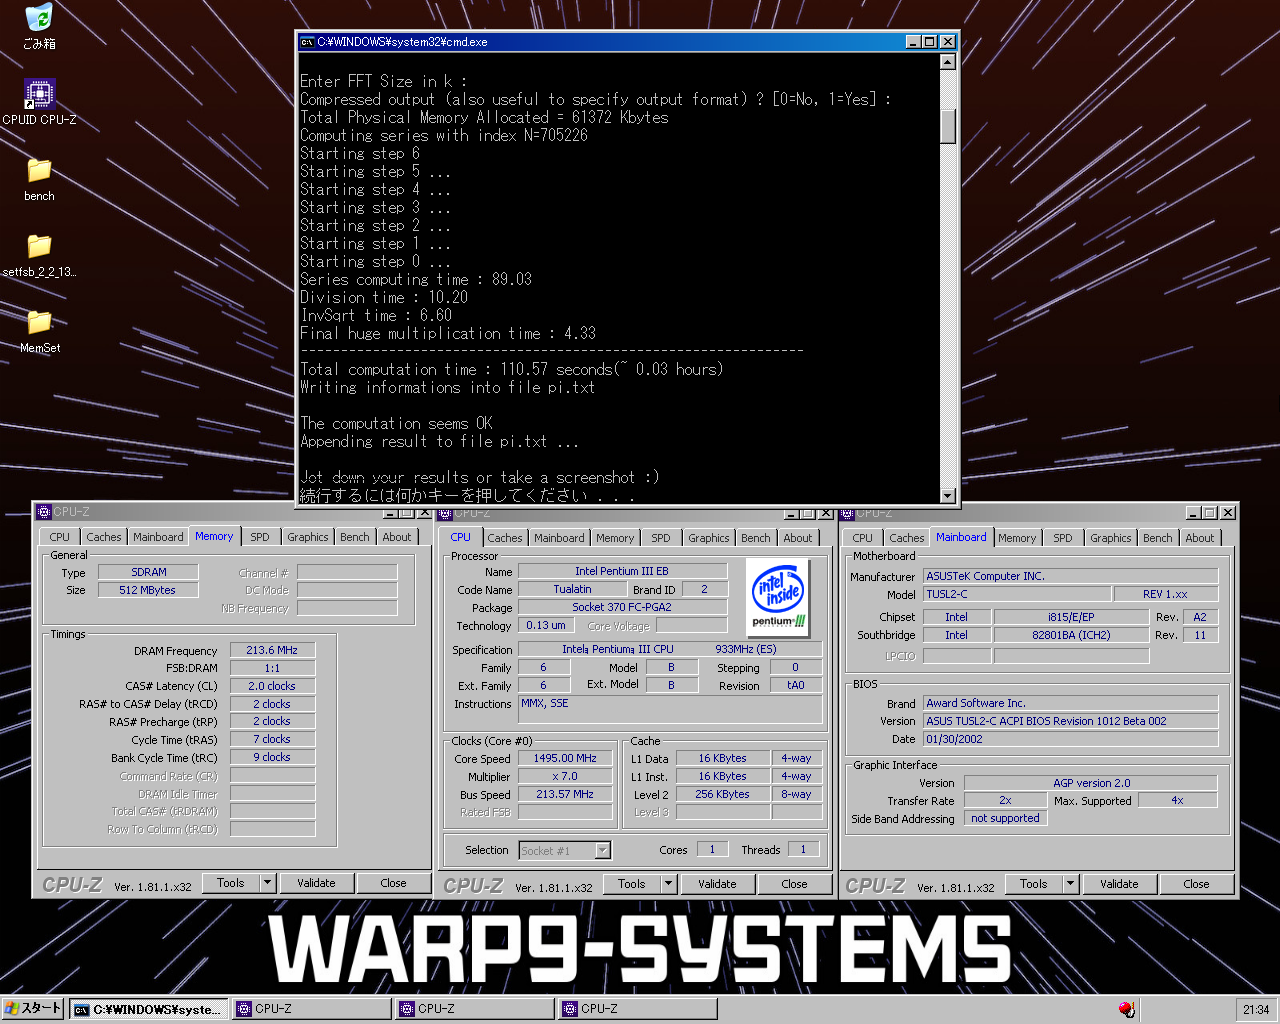Select the cmd.exe taskbar button

(x=148, y=1009)
